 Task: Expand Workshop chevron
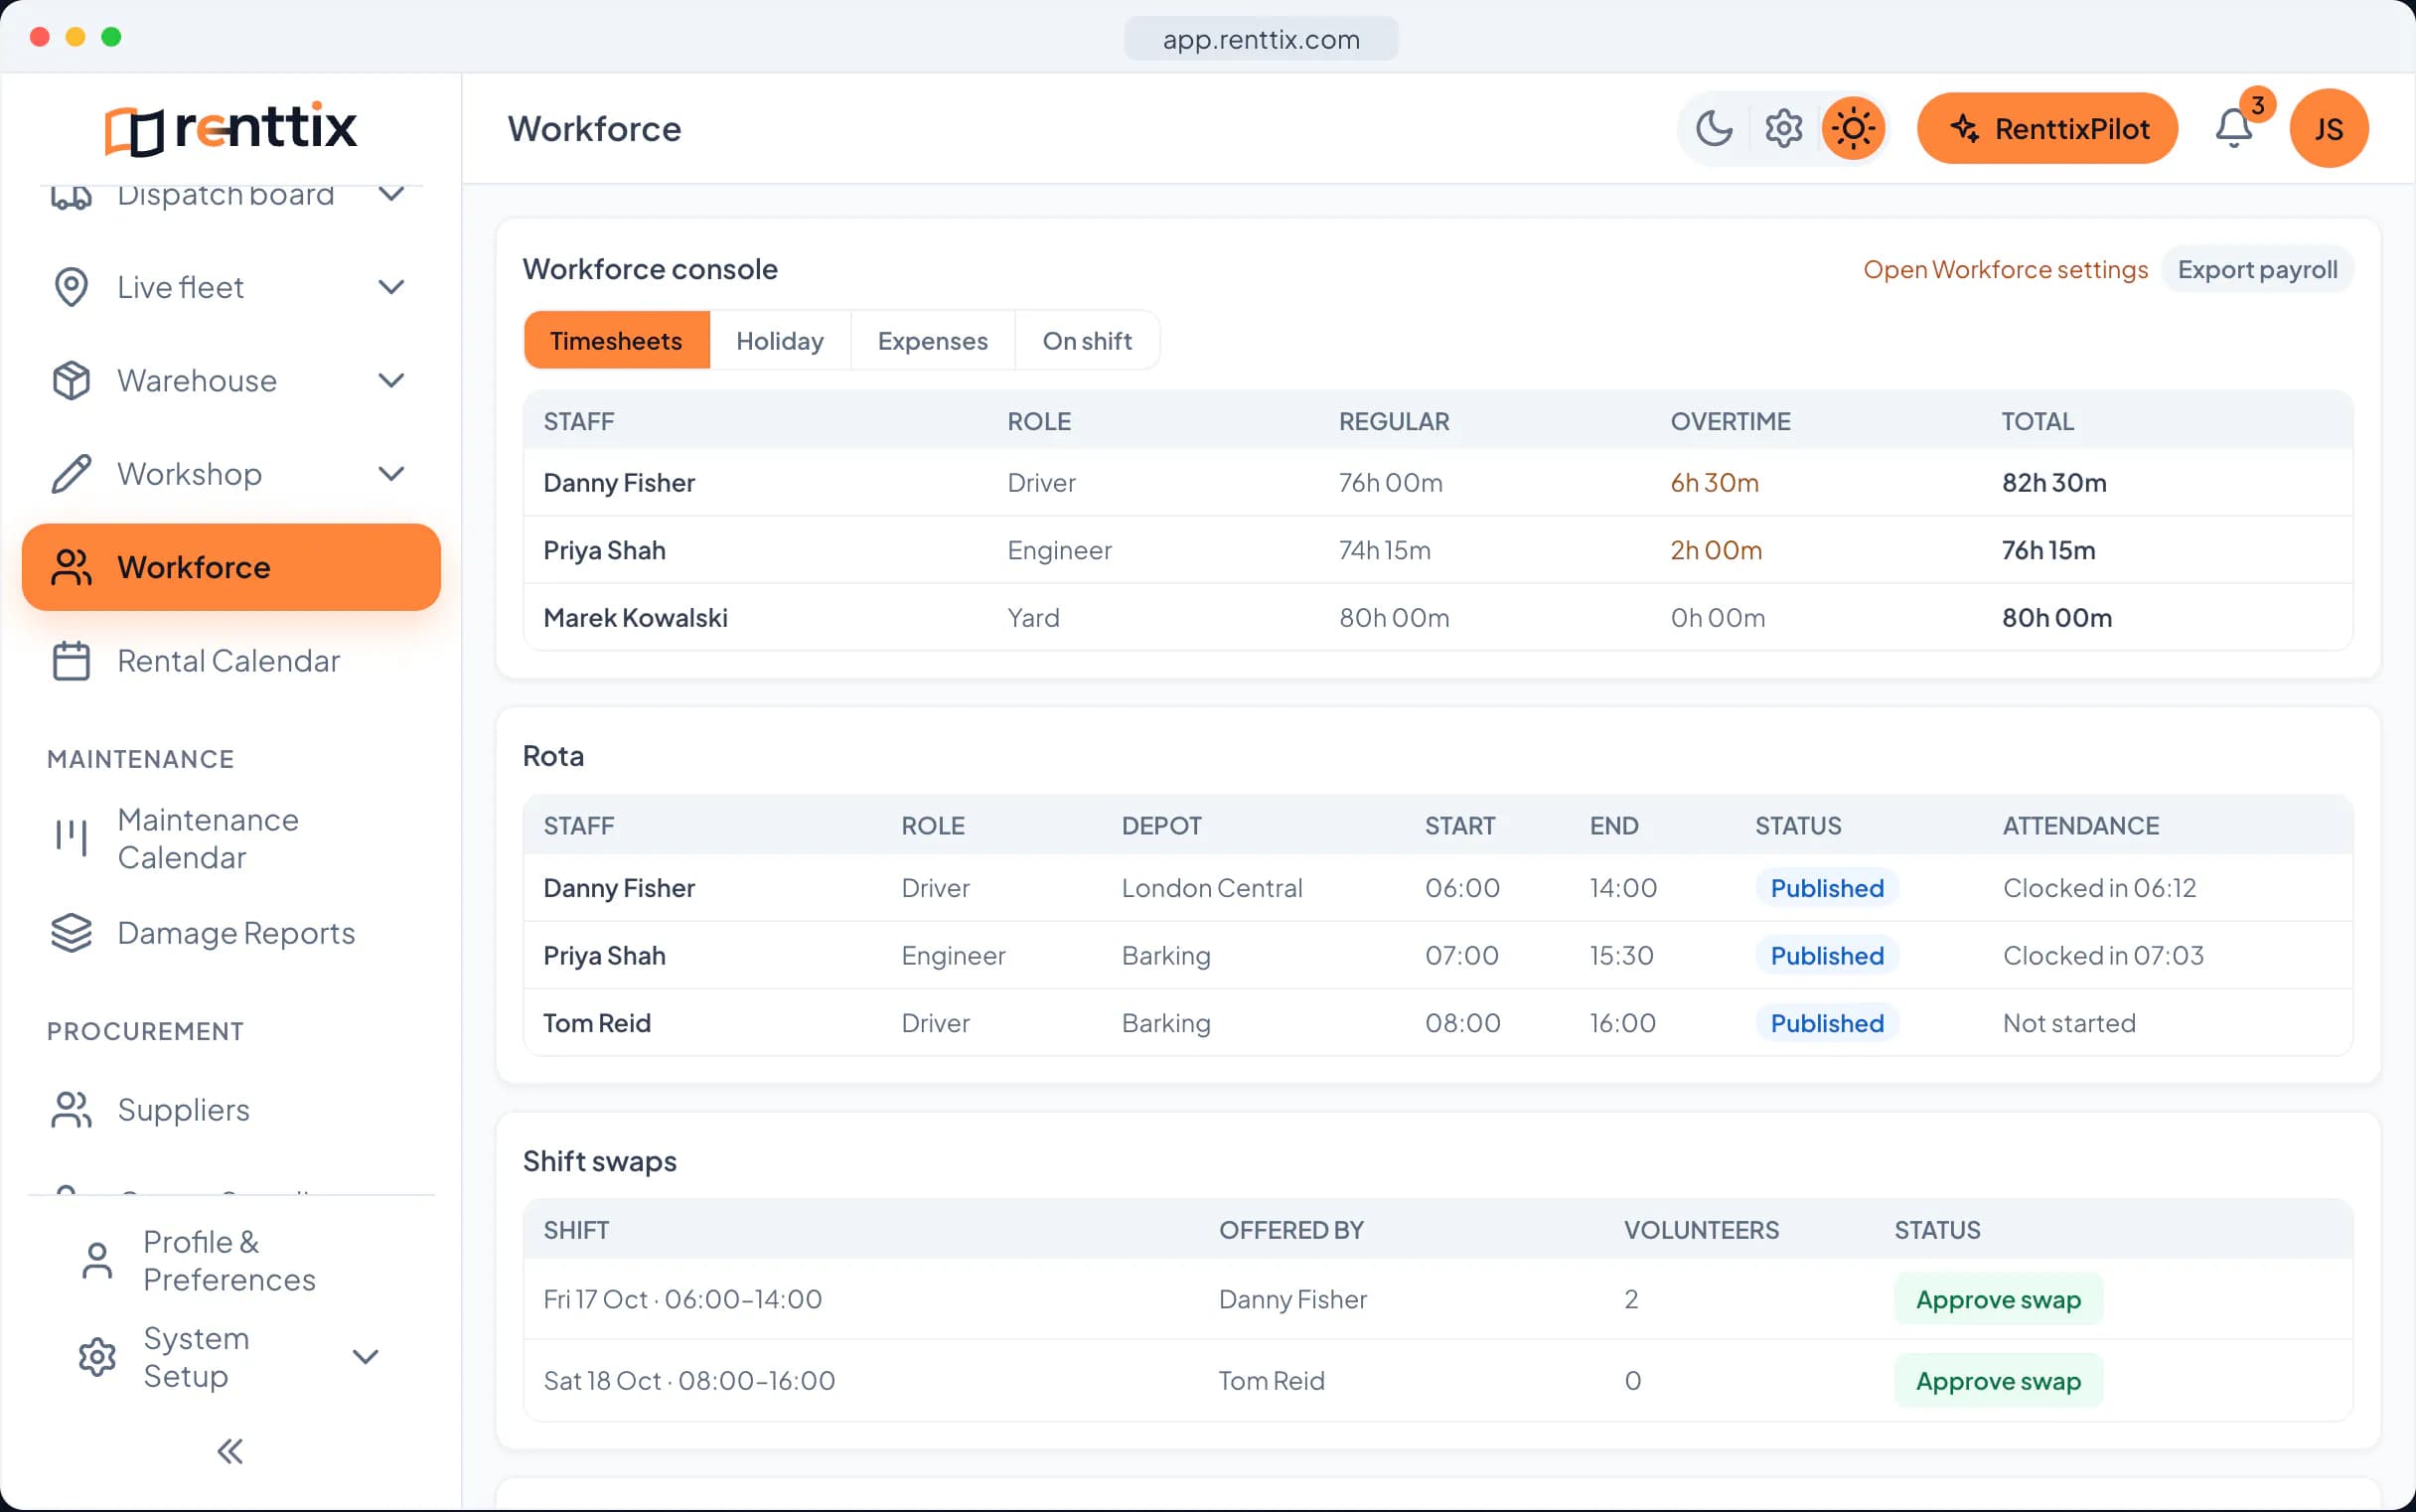click(392, 474)
